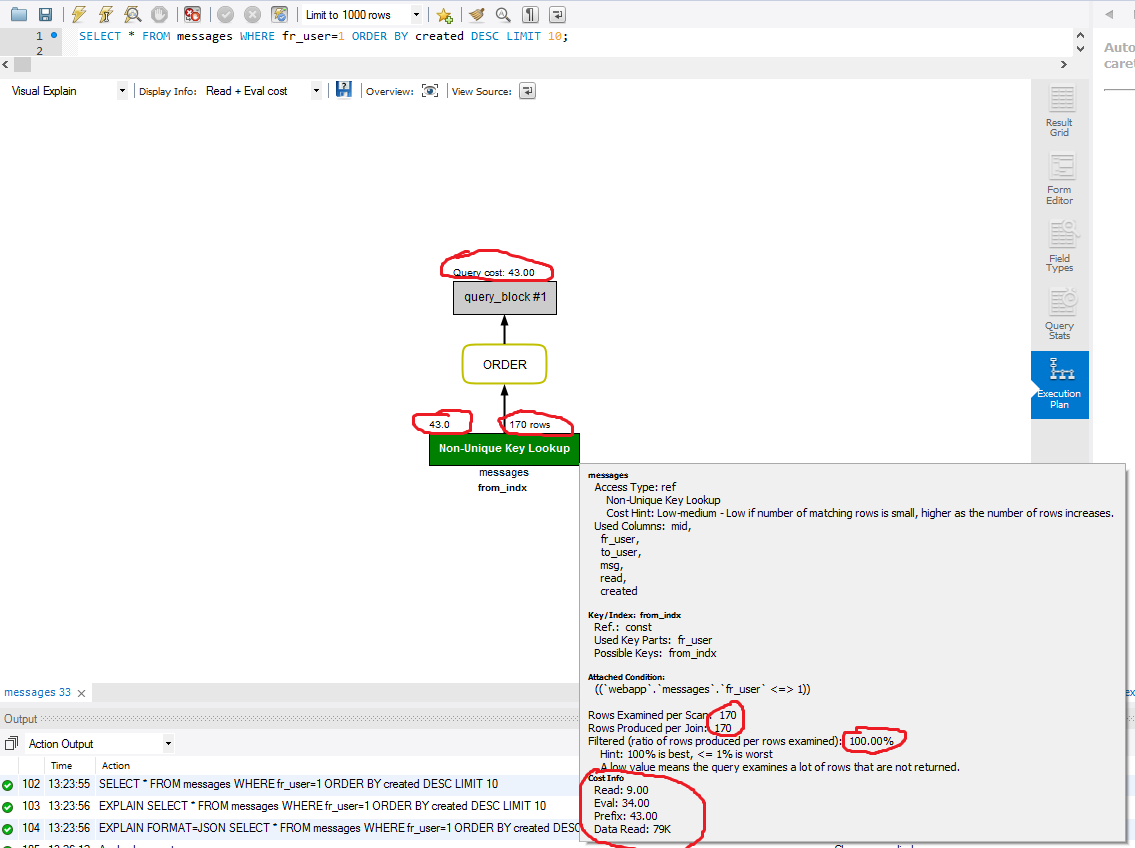Toggle stop-on-error script execution icon
1135x848 pixels.
pos(192,14)
